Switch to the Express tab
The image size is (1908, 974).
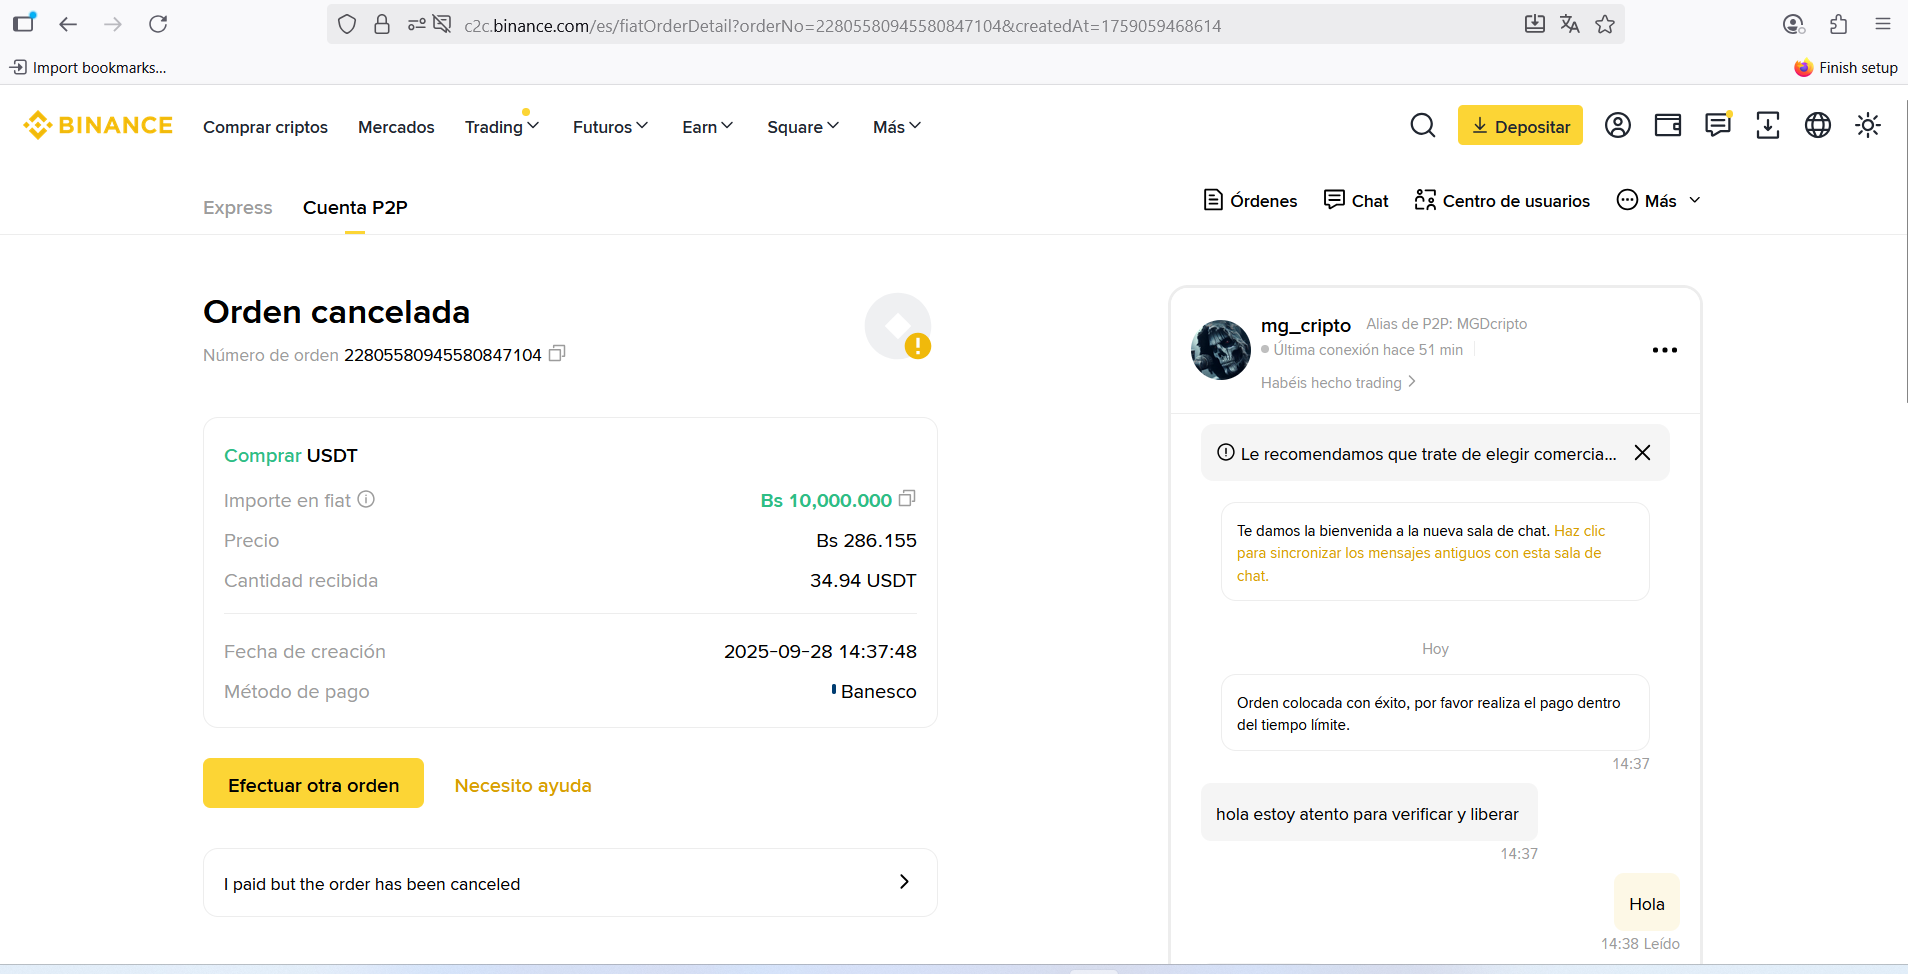(x=238, y=208)
